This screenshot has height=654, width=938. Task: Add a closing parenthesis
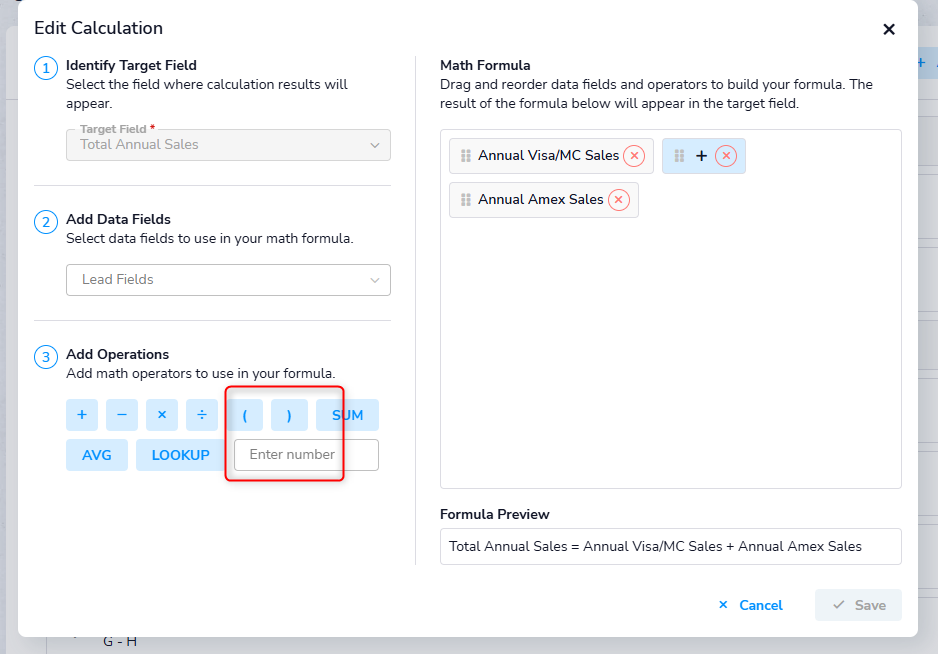pos(289,415)
